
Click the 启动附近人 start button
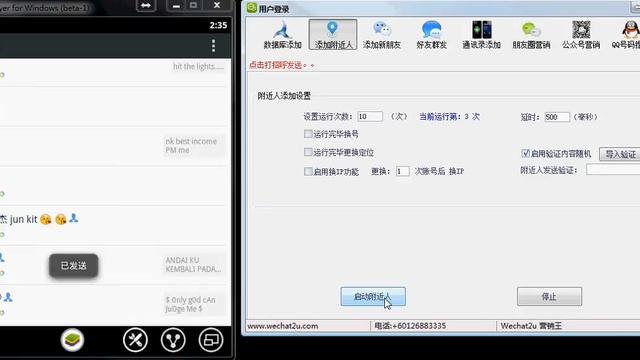[x=373, y=296]
